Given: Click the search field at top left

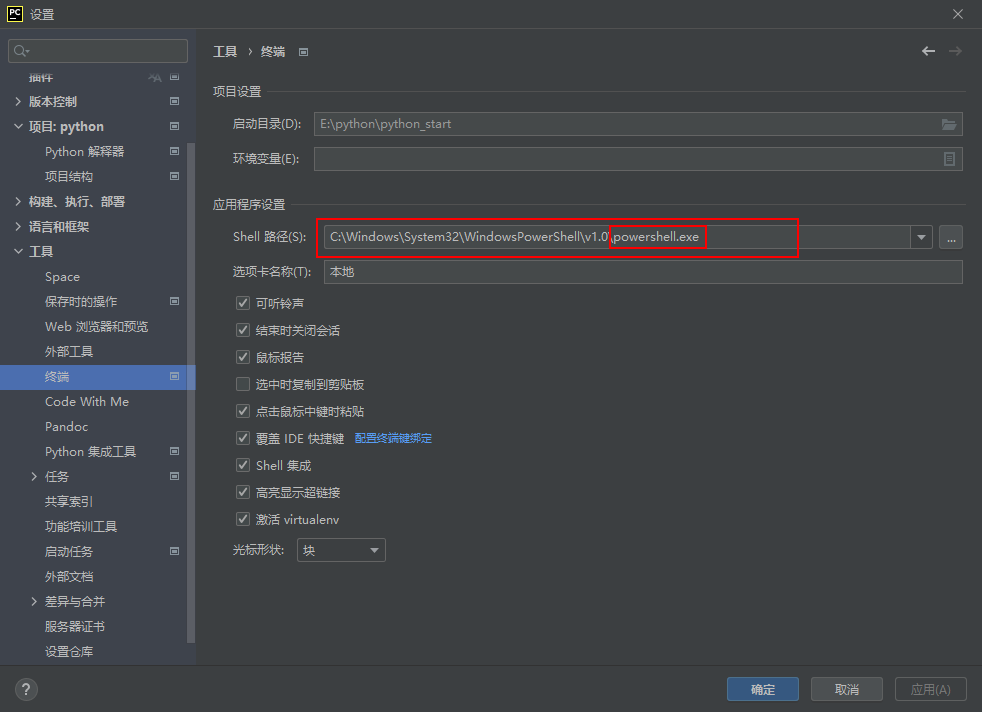Looking at the screenshot, I should [x=97, y=49].
